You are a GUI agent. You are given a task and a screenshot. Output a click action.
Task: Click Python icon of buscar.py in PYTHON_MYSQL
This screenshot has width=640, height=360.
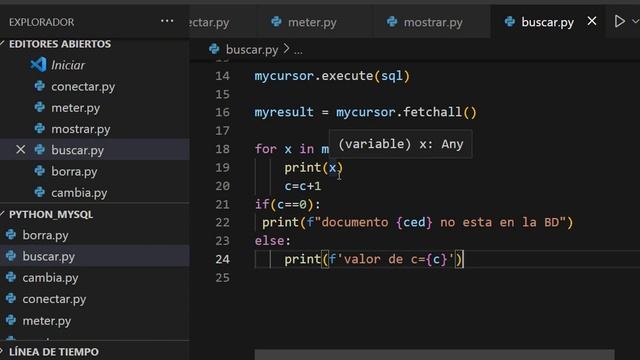11,256
